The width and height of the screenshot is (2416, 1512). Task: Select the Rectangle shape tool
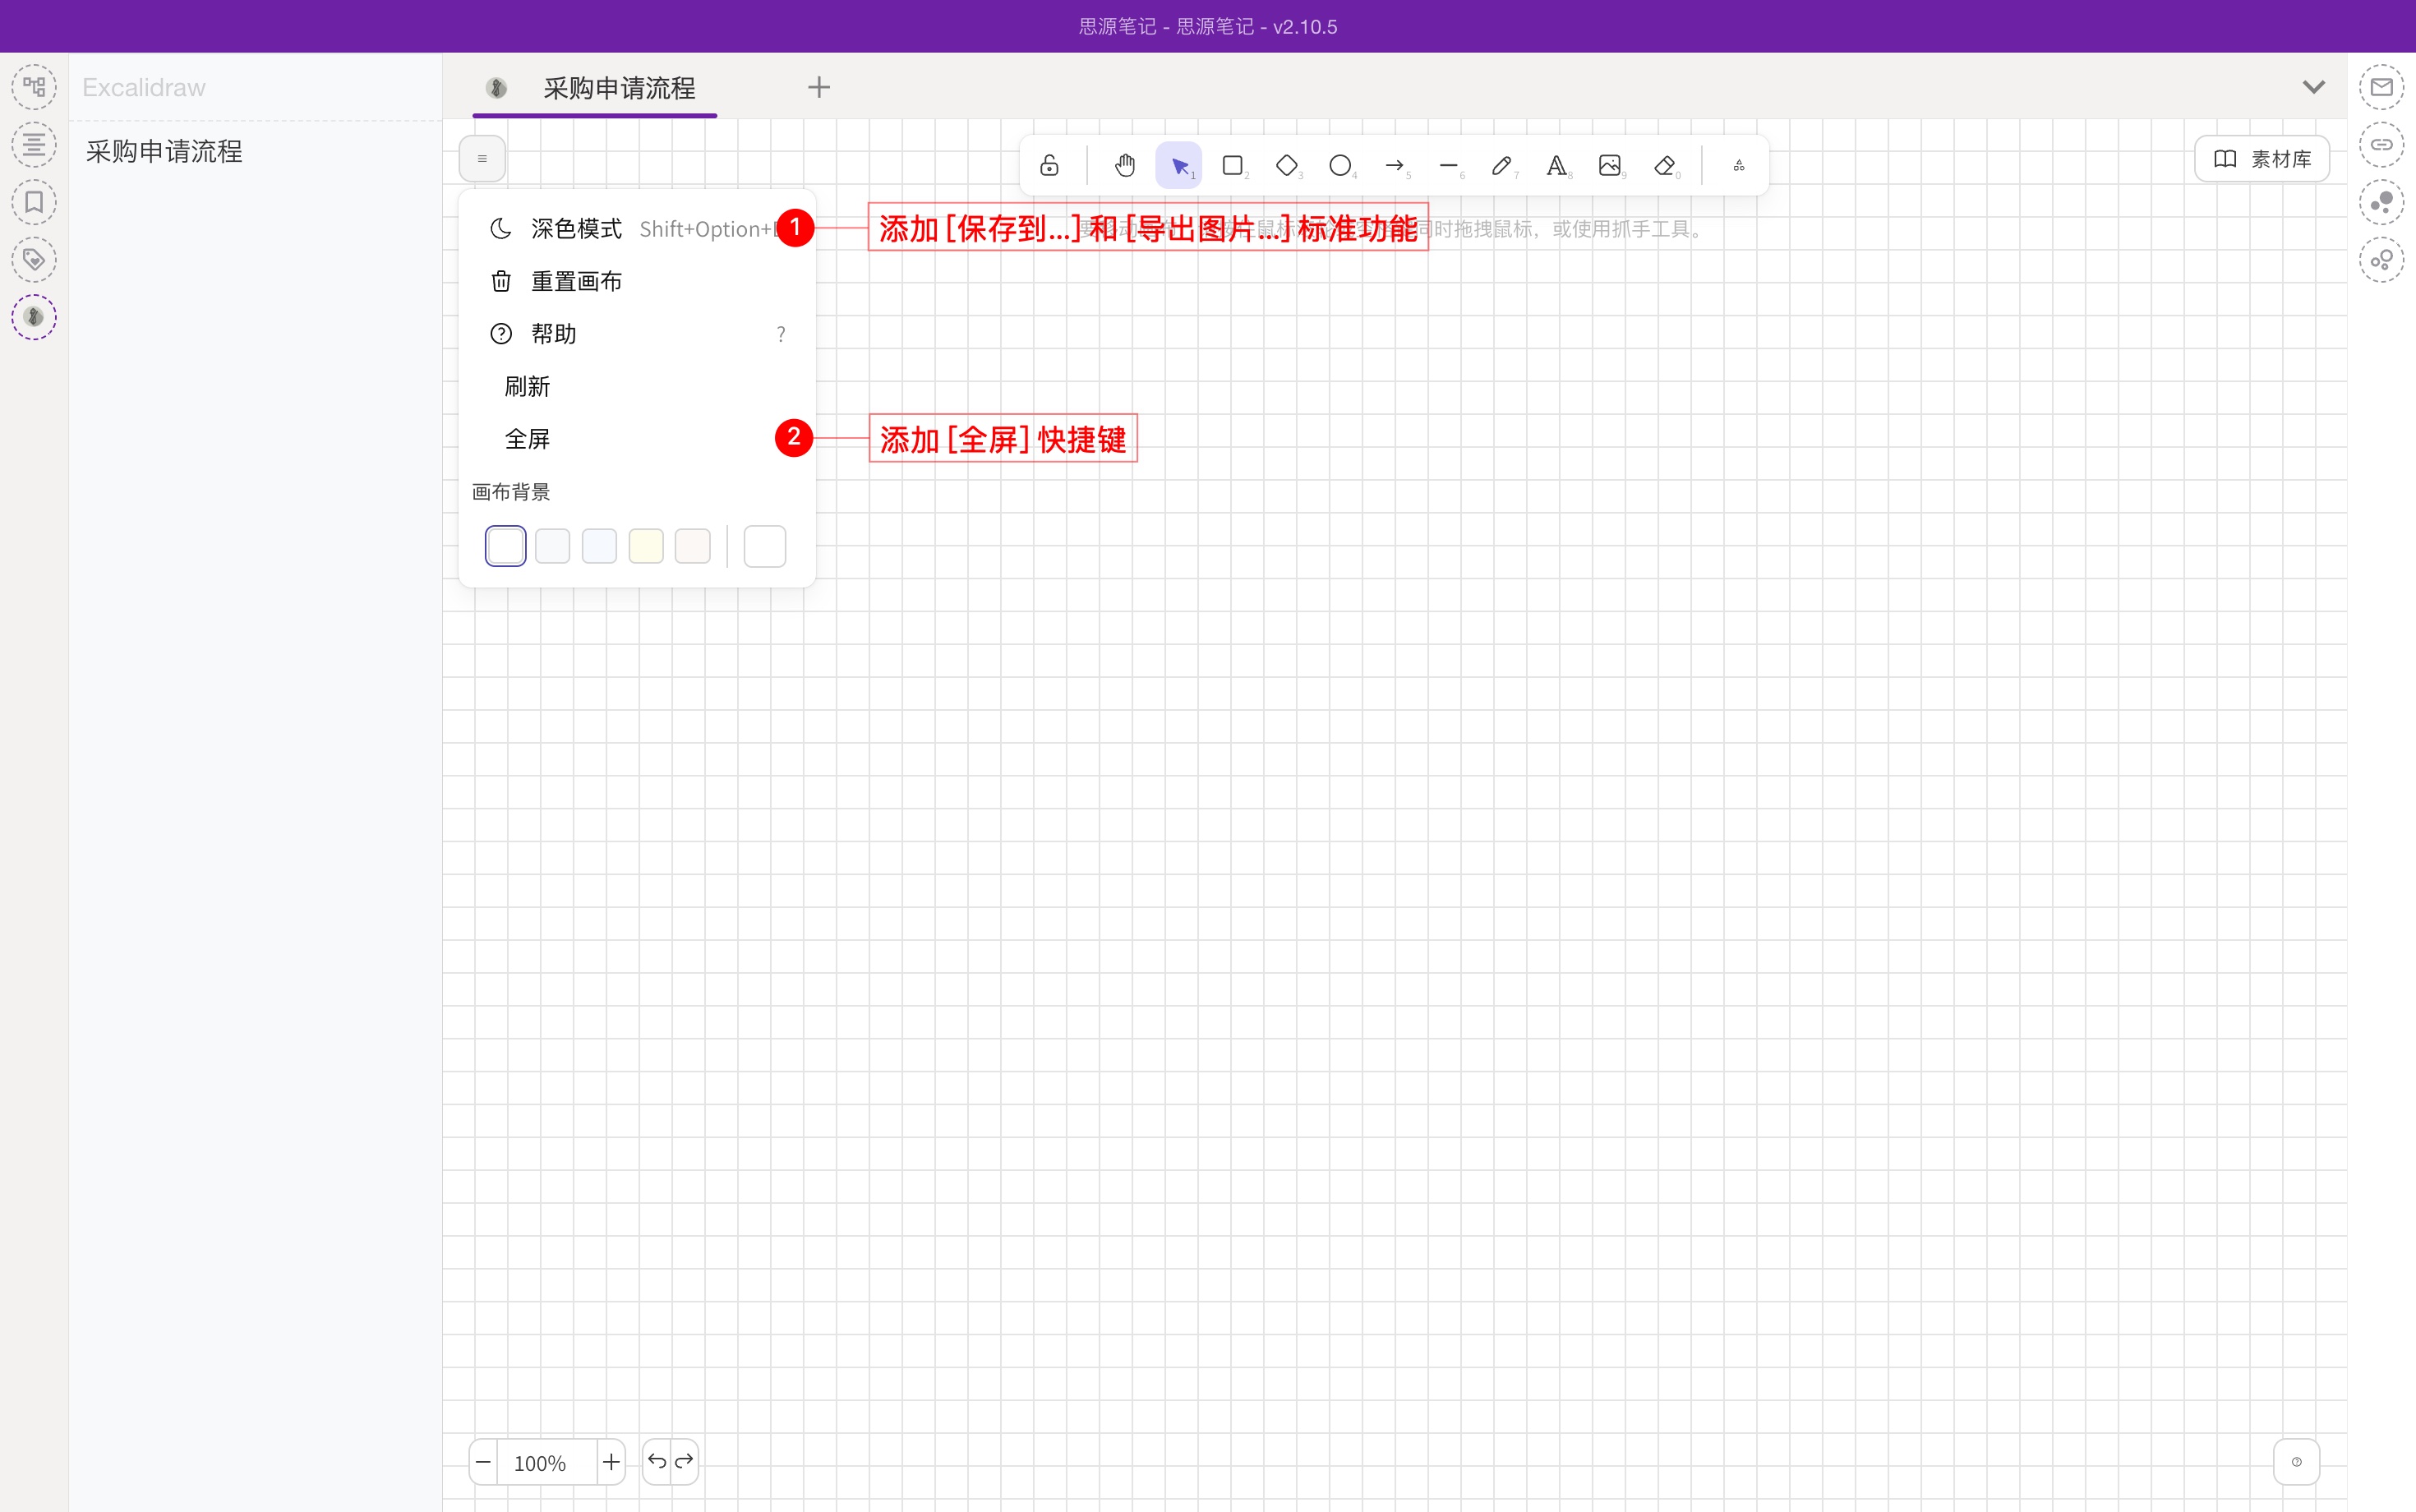click(x=1232, y=165)
